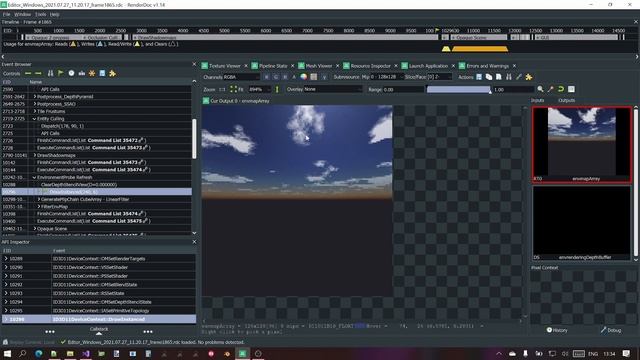Jump to event flag icon in Event Browser

click(x=61, y=73)
